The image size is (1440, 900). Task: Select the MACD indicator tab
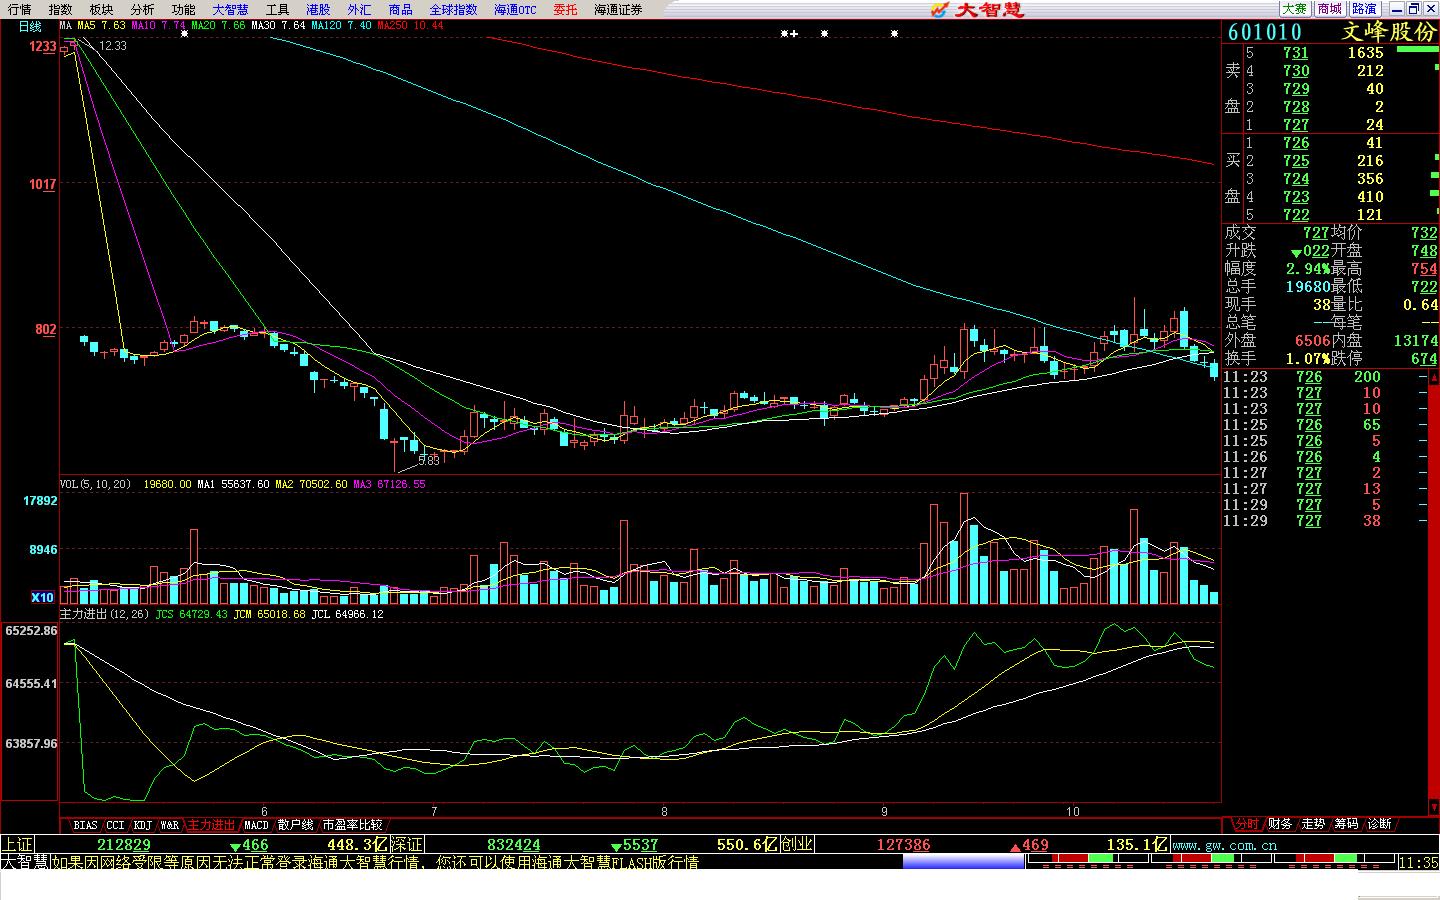click(x=257, y=825)
